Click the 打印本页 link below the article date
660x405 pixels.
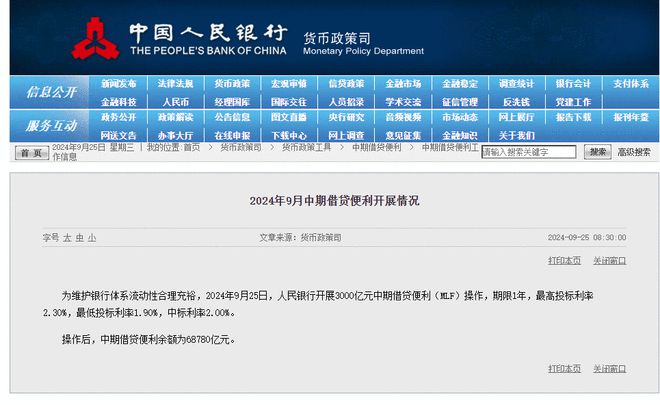coord(564,261)
